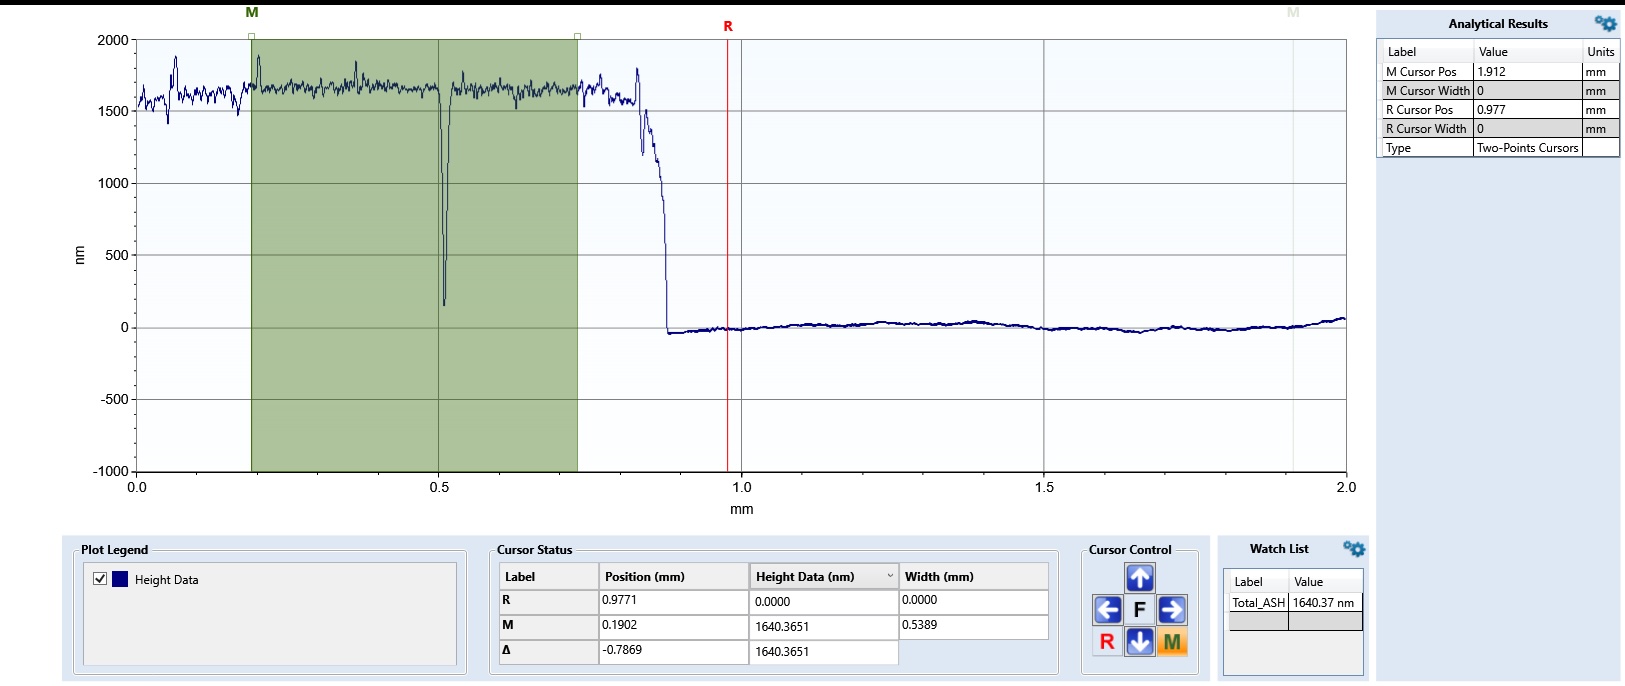Image resolution: width=1625 pixels, height=686 pixels.
Task: Click the M cursor width field 0.5389
Action: coord(972,626)
